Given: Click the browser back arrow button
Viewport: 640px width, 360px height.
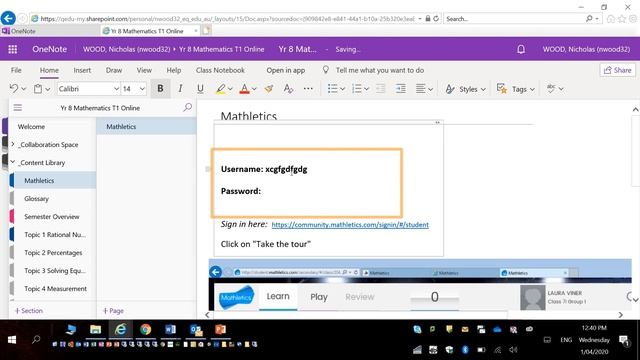Looking at the screenshot, I should 8,18.
